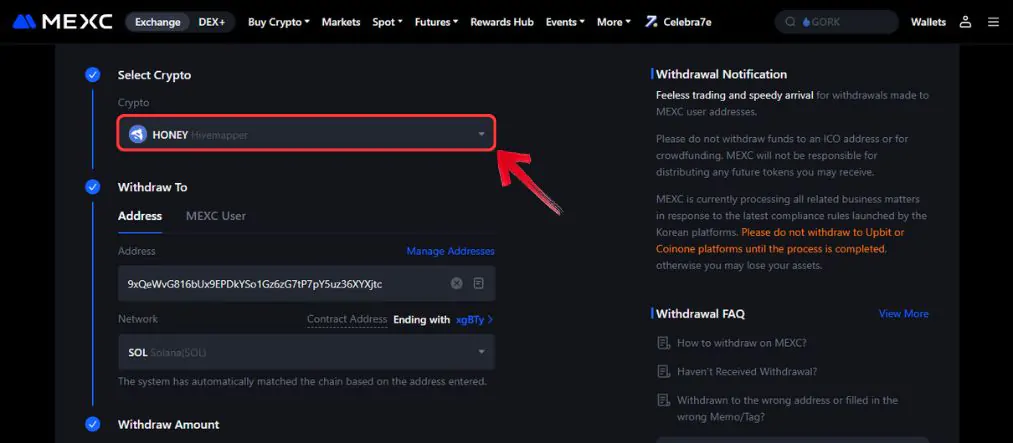The image size is (1013, 443).
Task: Expand the Spot menu
Action: tap(387, 22)
